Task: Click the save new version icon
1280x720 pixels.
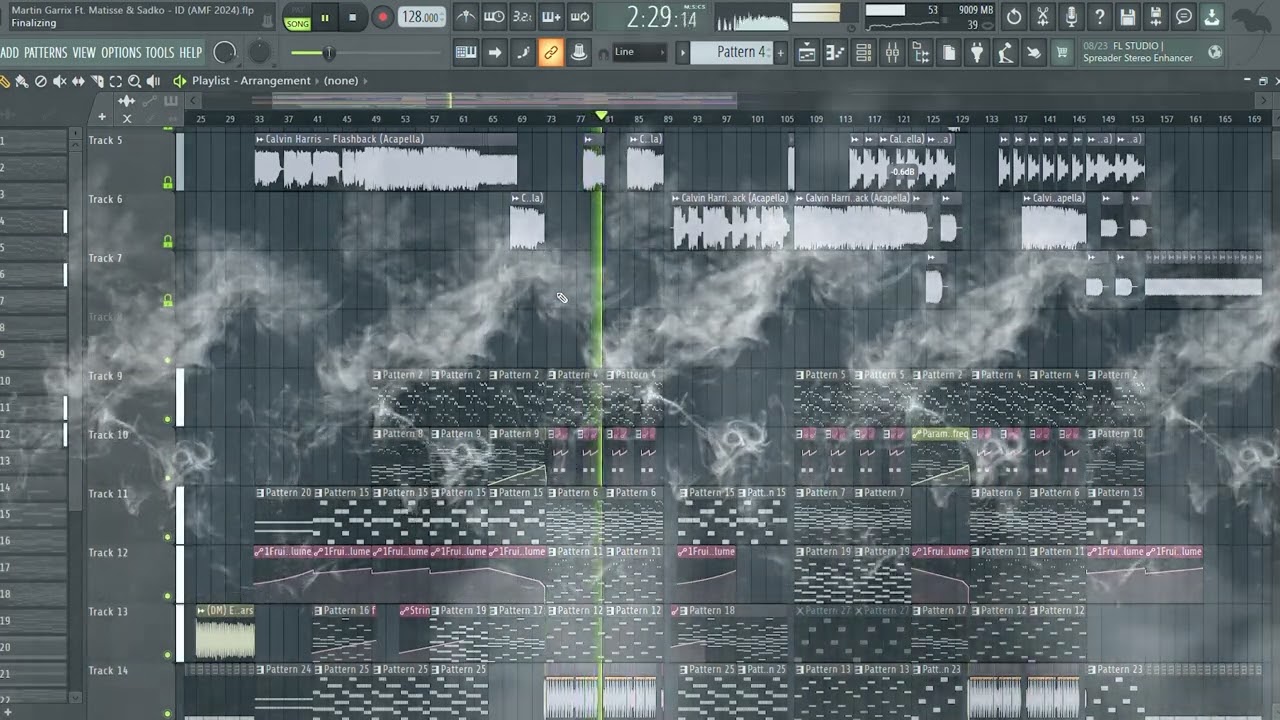Action: coord(1156,17)
